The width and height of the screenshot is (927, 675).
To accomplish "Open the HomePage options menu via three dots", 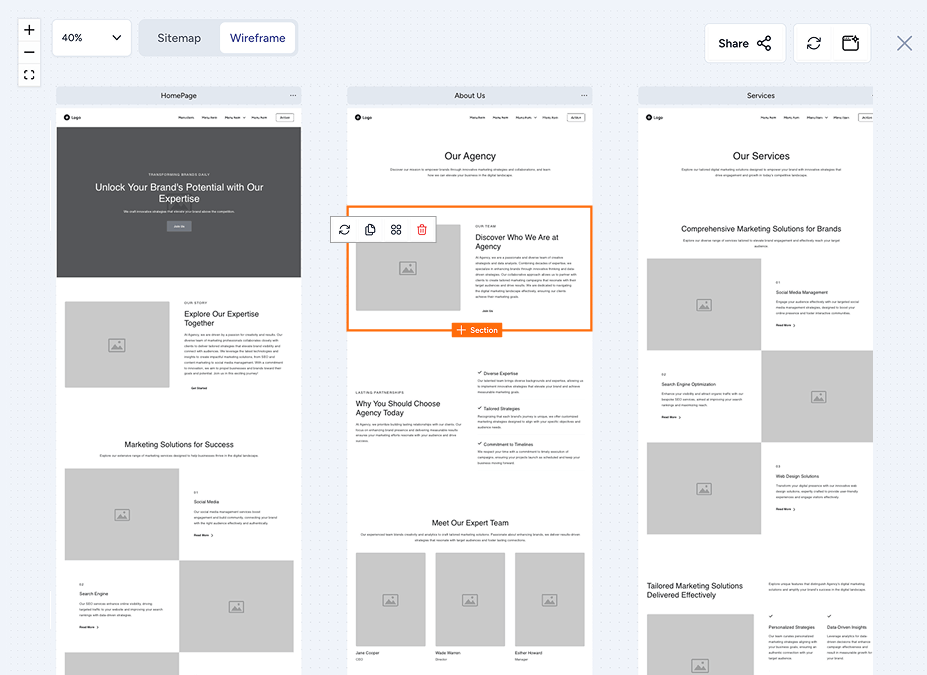I will [x=293, y=95].
